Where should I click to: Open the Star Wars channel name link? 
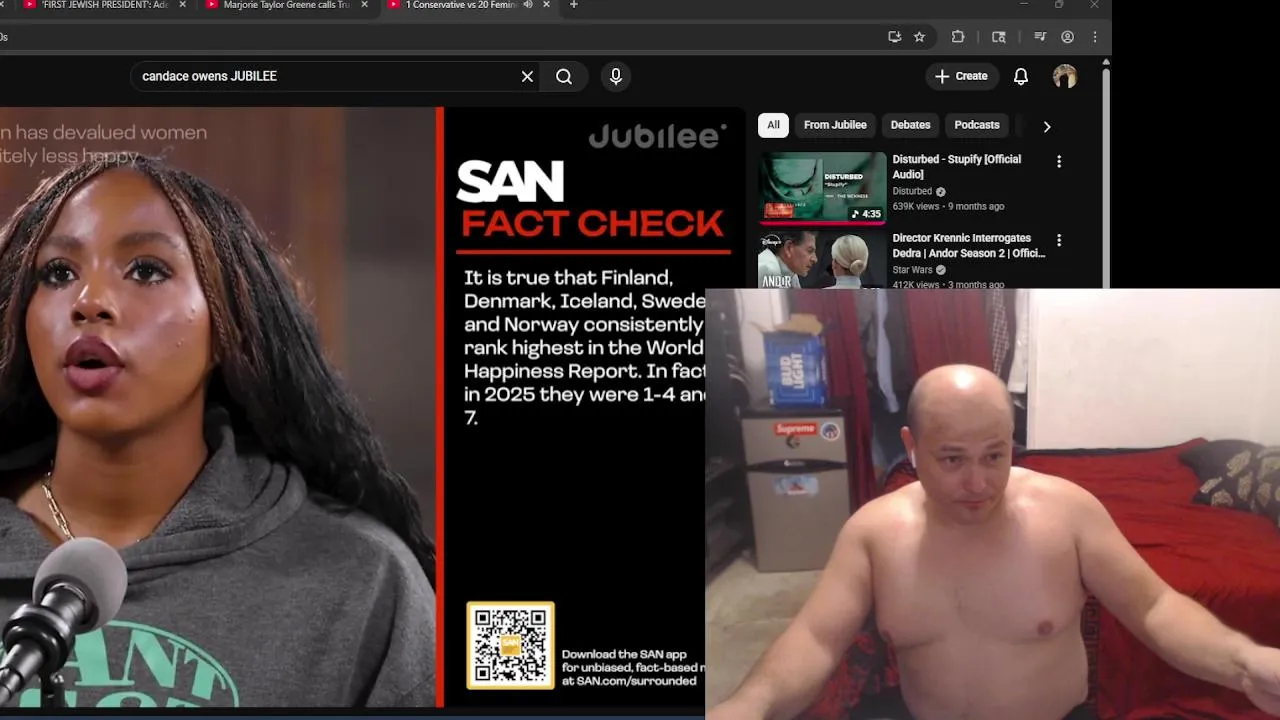(912, 270)
